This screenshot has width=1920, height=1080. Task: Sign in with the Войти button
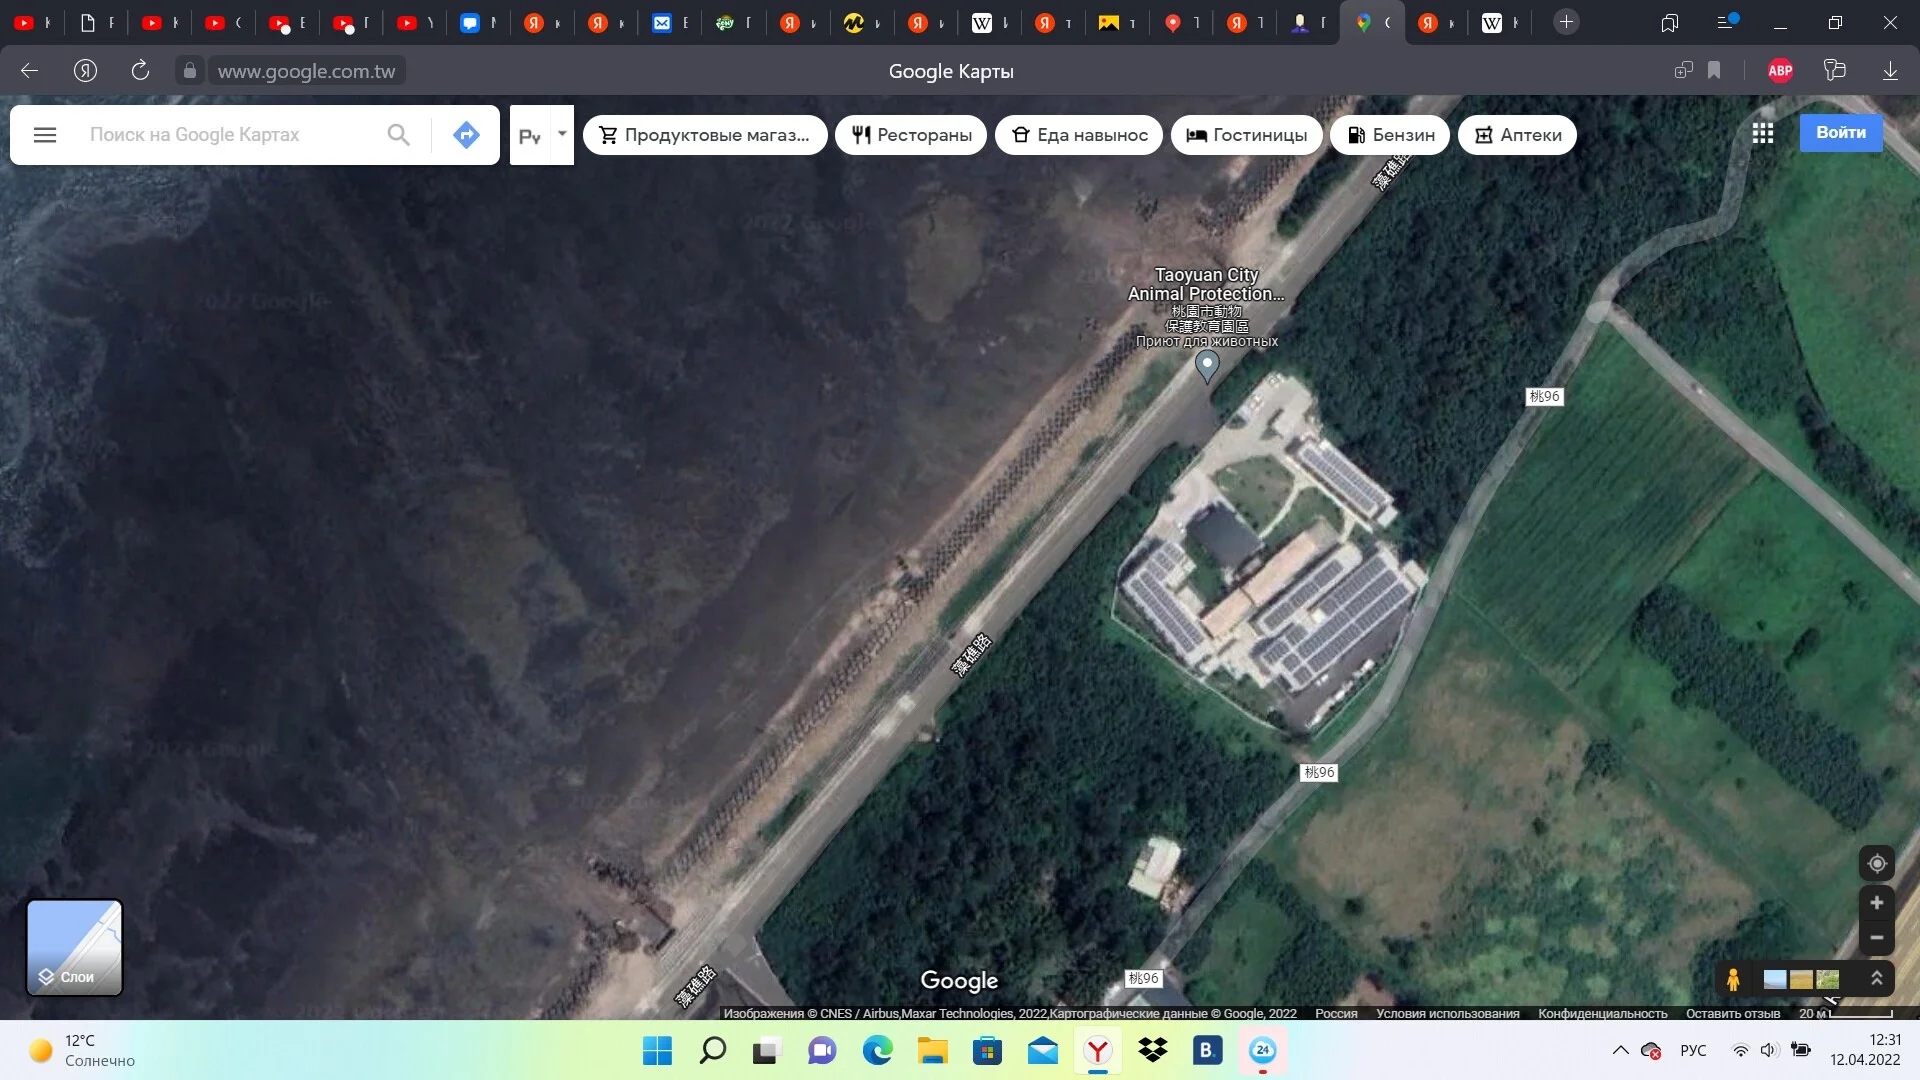point(1841,133)
